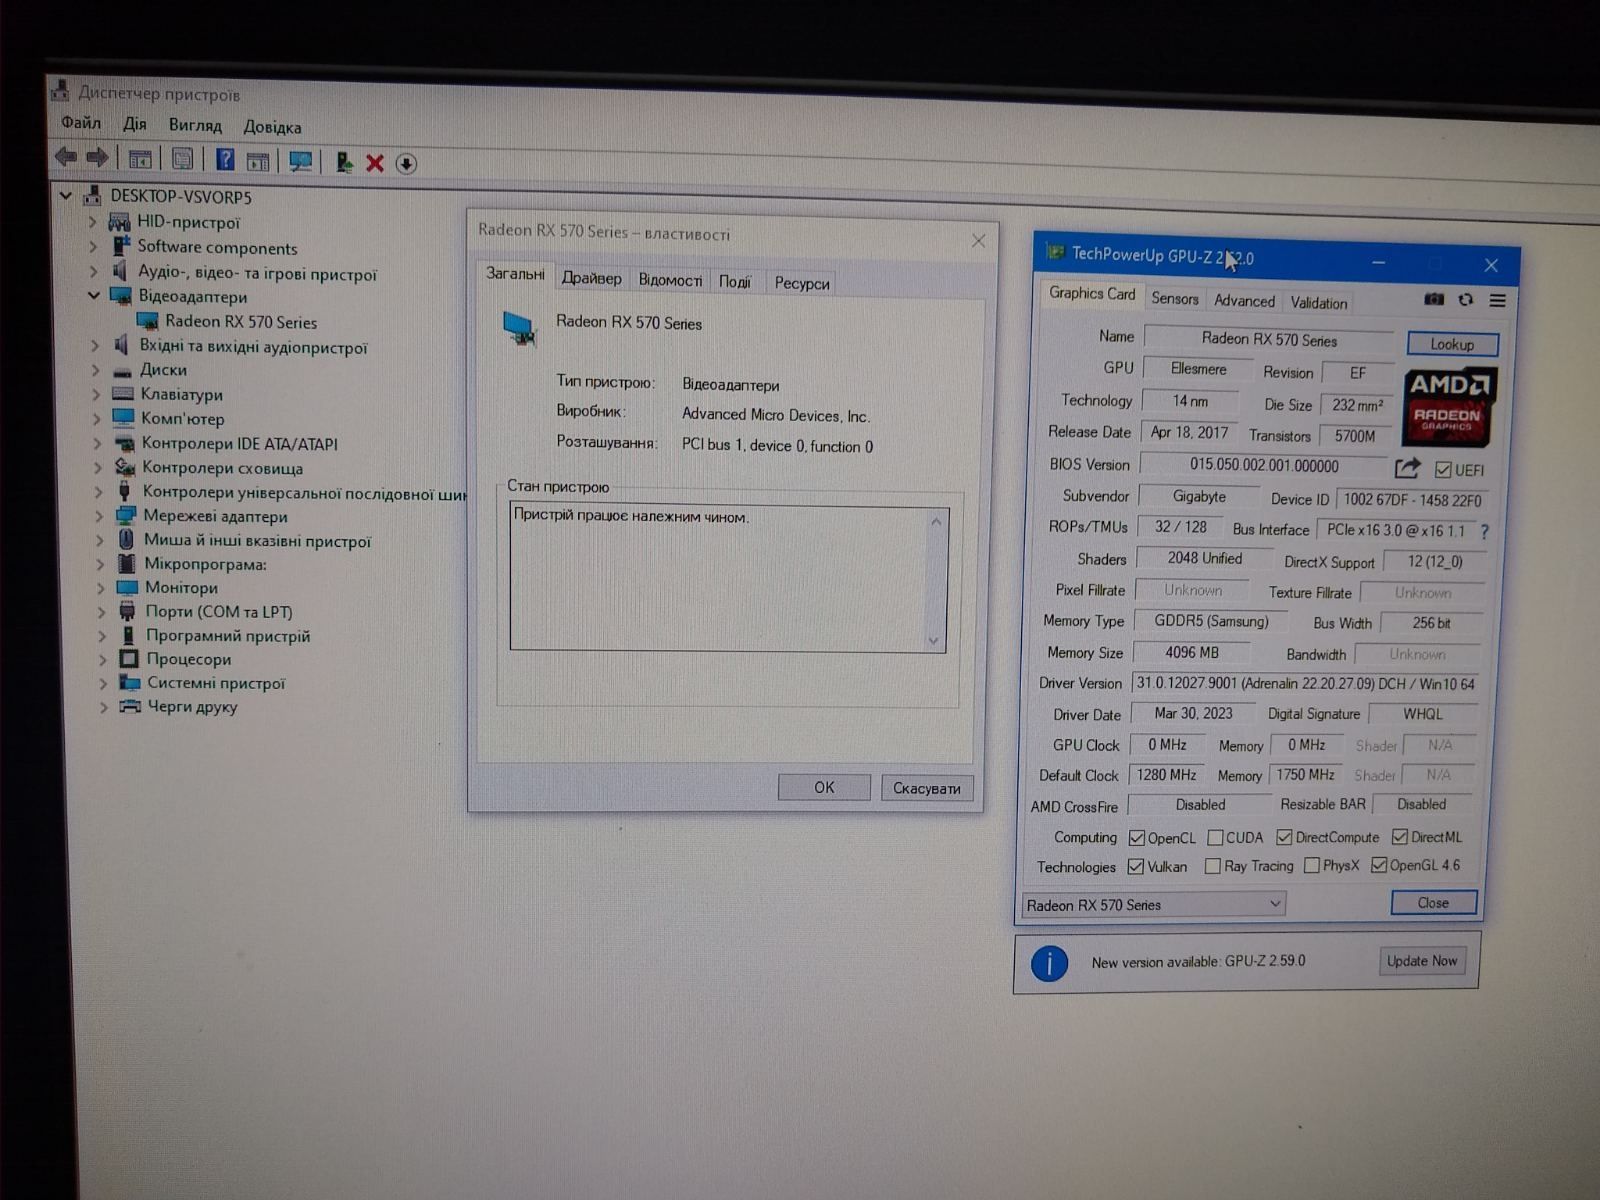Click the AMD Radeon logo in GPU-Z
This screenshot has height=1200, width=1600.
[1449, 407]
